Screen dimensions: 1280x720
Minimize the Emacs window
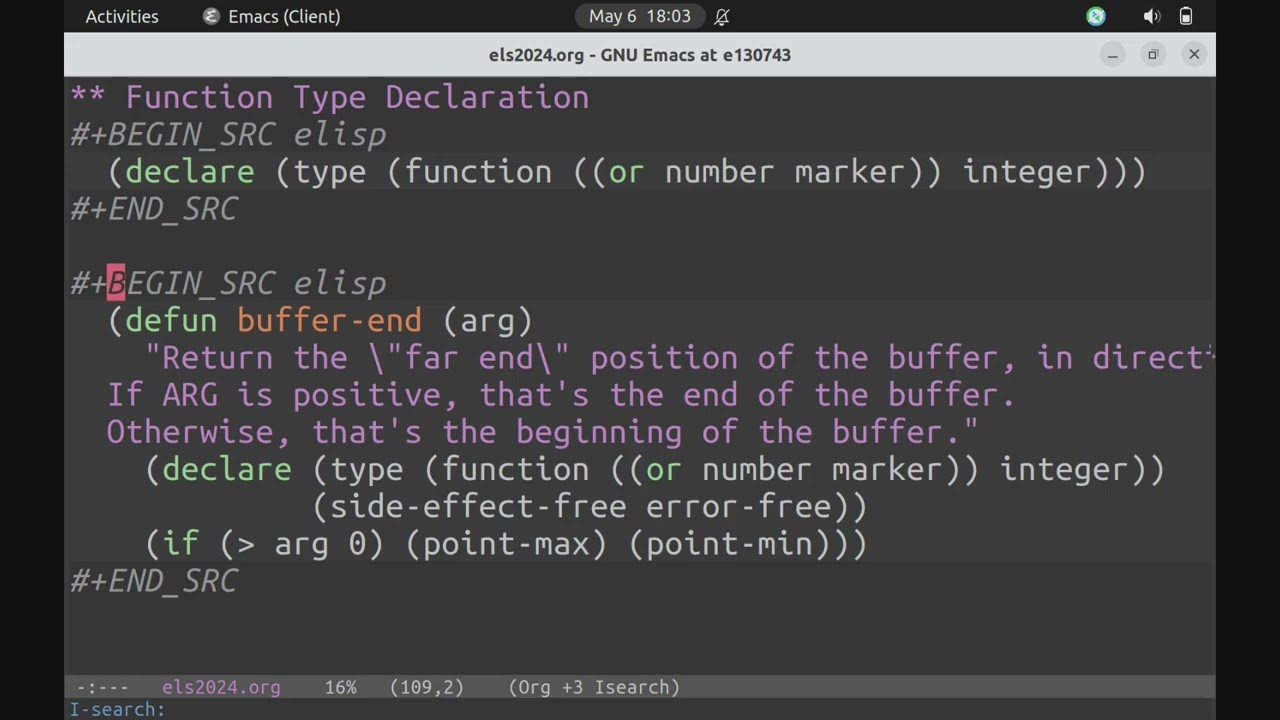(x=1112, y=55)
